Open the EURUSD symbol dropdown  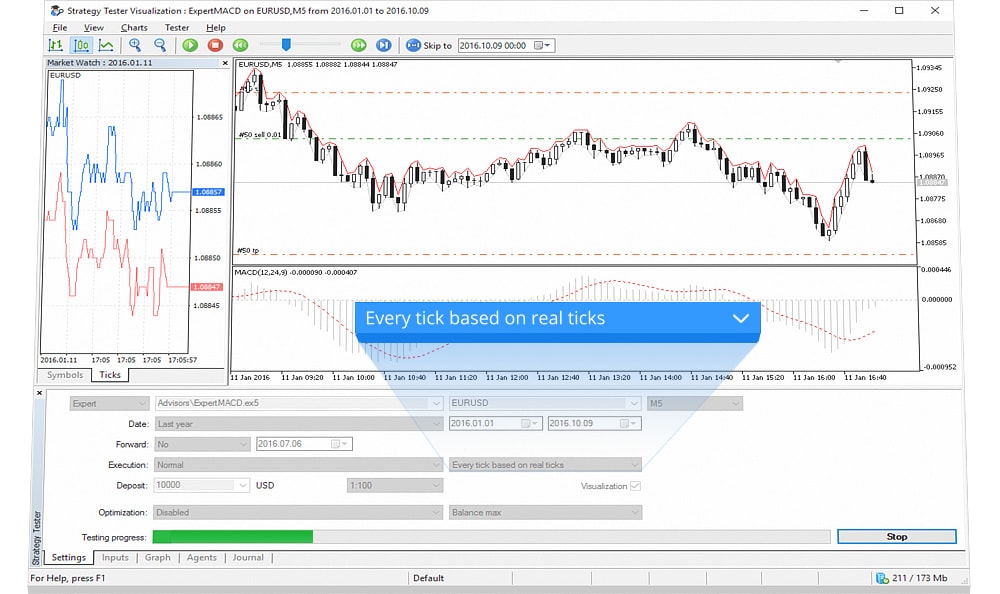(x=545, y=403)
